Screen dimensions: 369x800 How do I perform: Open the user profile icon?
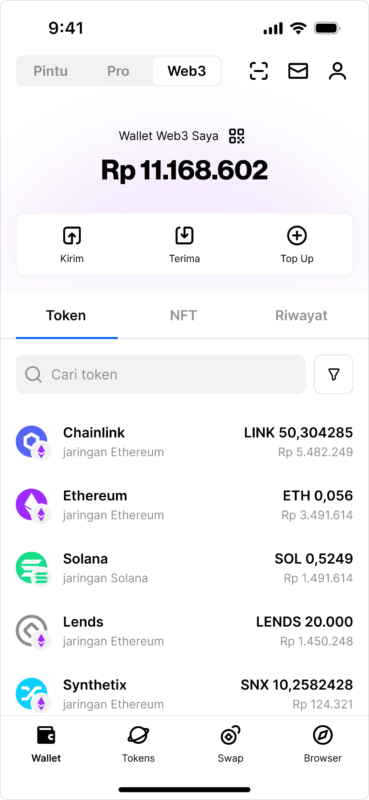pyautogui.click(x=337, y=71)
